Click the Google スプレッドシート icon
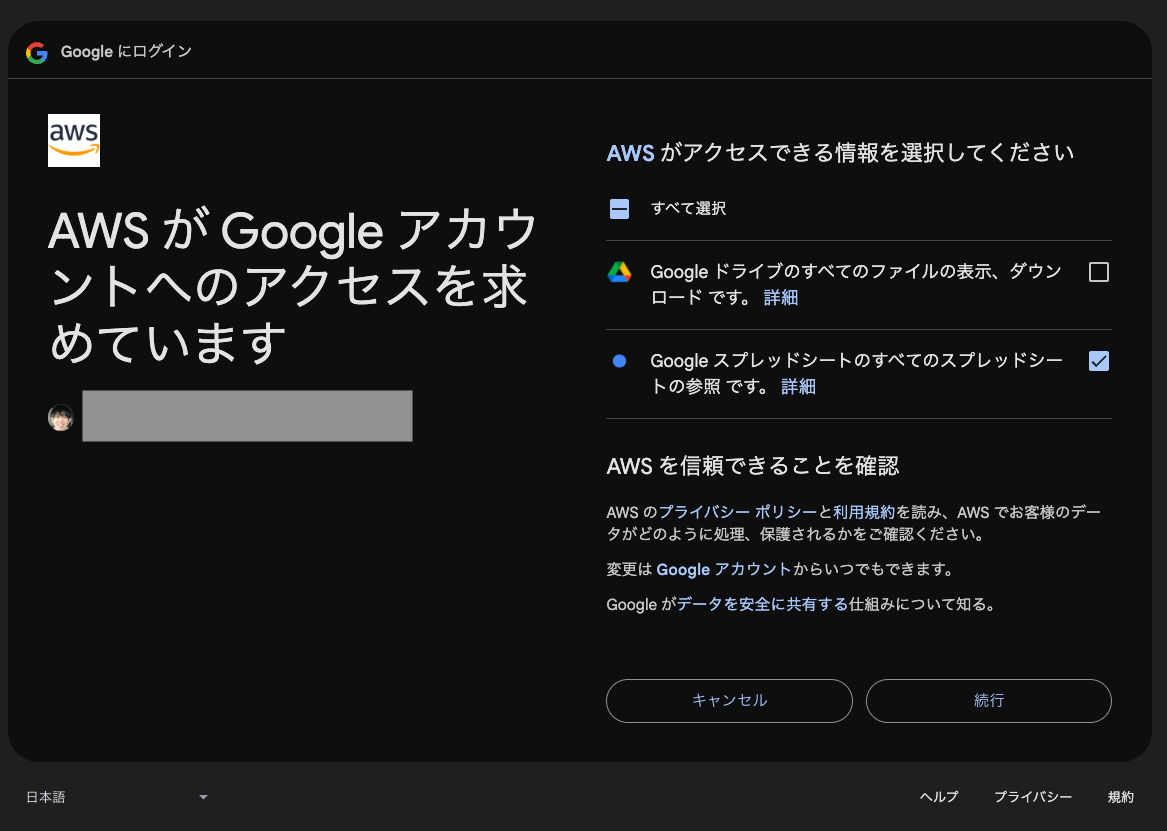The width and height of the screenshot is (1167, 831). [620, 360]
